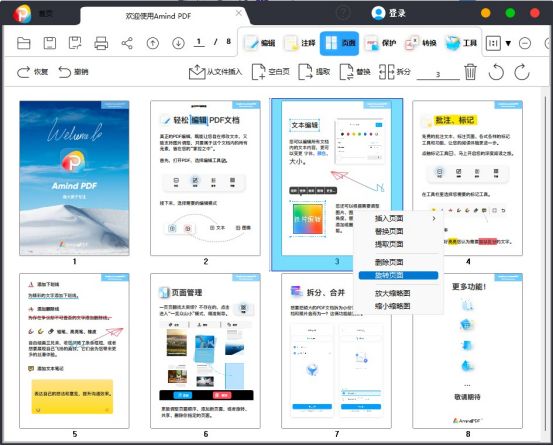
Task: Go to the next page with the down arrow
Action: tap(178, 43)
